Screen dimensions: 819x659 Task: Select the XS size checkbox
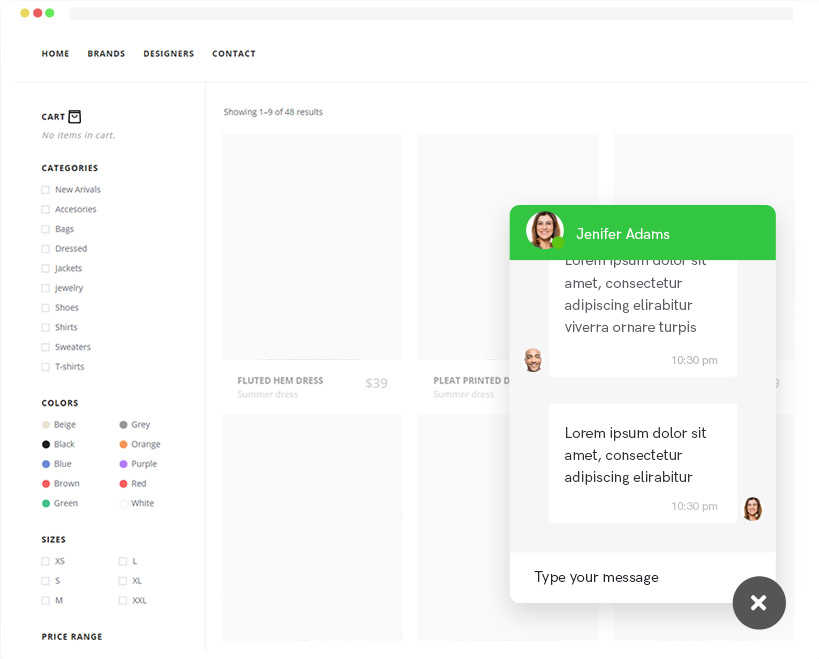pyautogui.click(x=45, y=562)
